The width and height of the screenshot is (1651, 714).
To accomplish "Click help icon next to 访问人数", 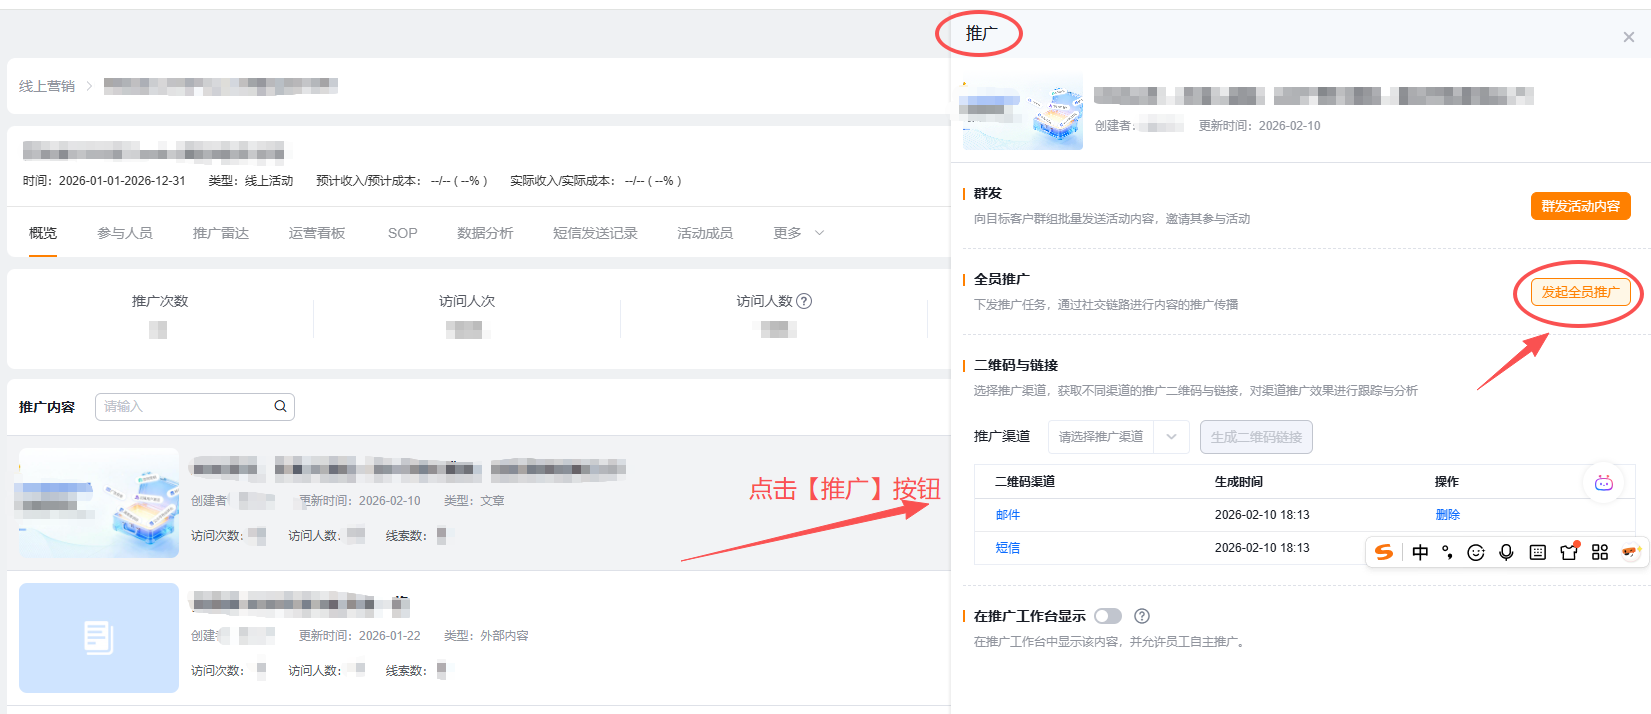I will [804, 301].
